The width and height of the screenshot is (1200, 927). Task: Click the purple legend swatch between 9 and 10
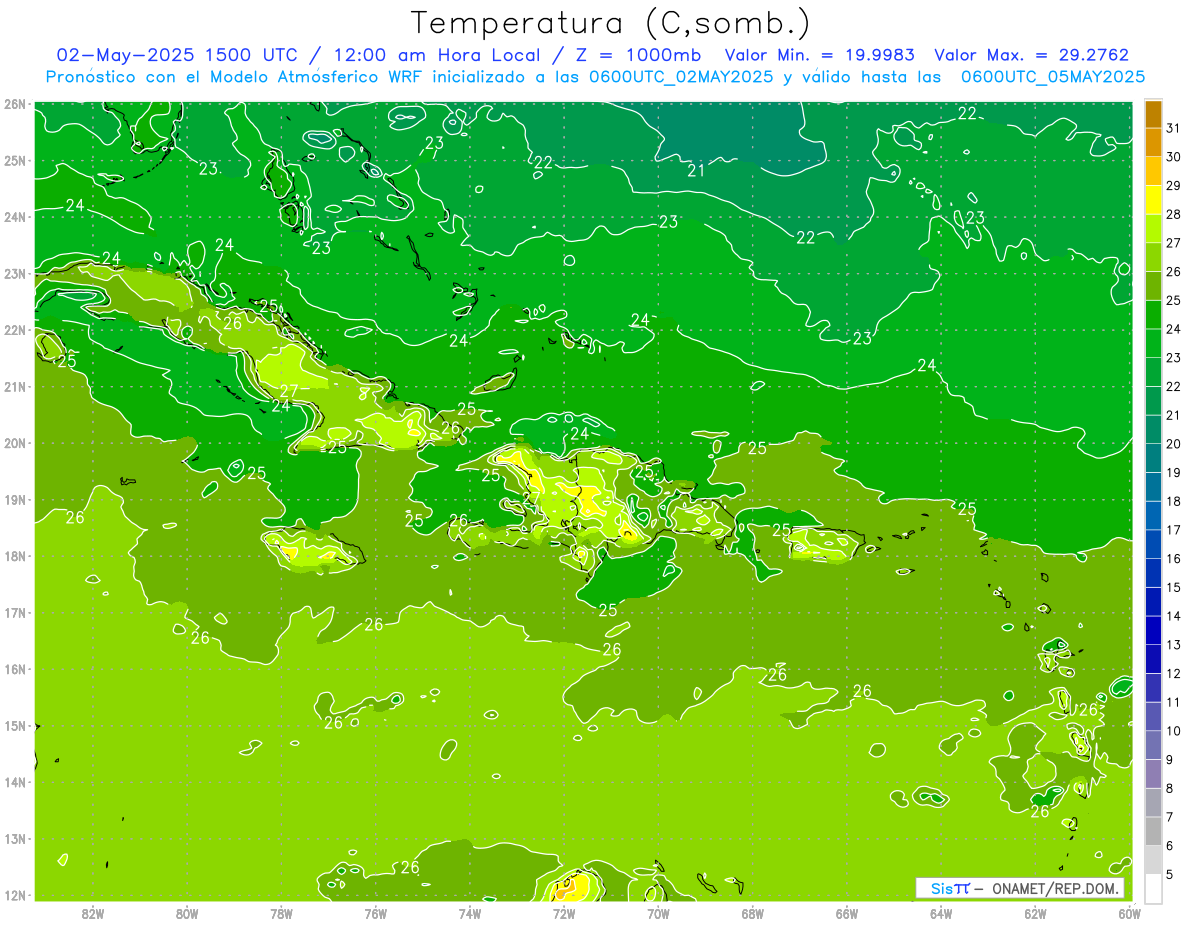(x=1153, y=745)
